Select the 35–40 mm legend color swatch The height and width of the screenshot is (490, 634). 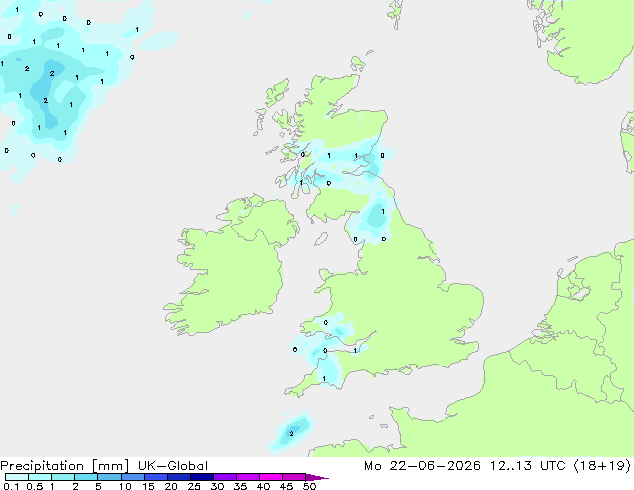pos(247,477)
